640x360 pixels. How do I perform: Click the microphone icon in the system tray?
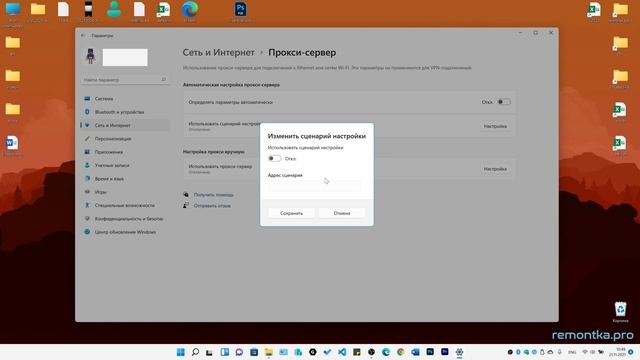[x=560, y=352]
